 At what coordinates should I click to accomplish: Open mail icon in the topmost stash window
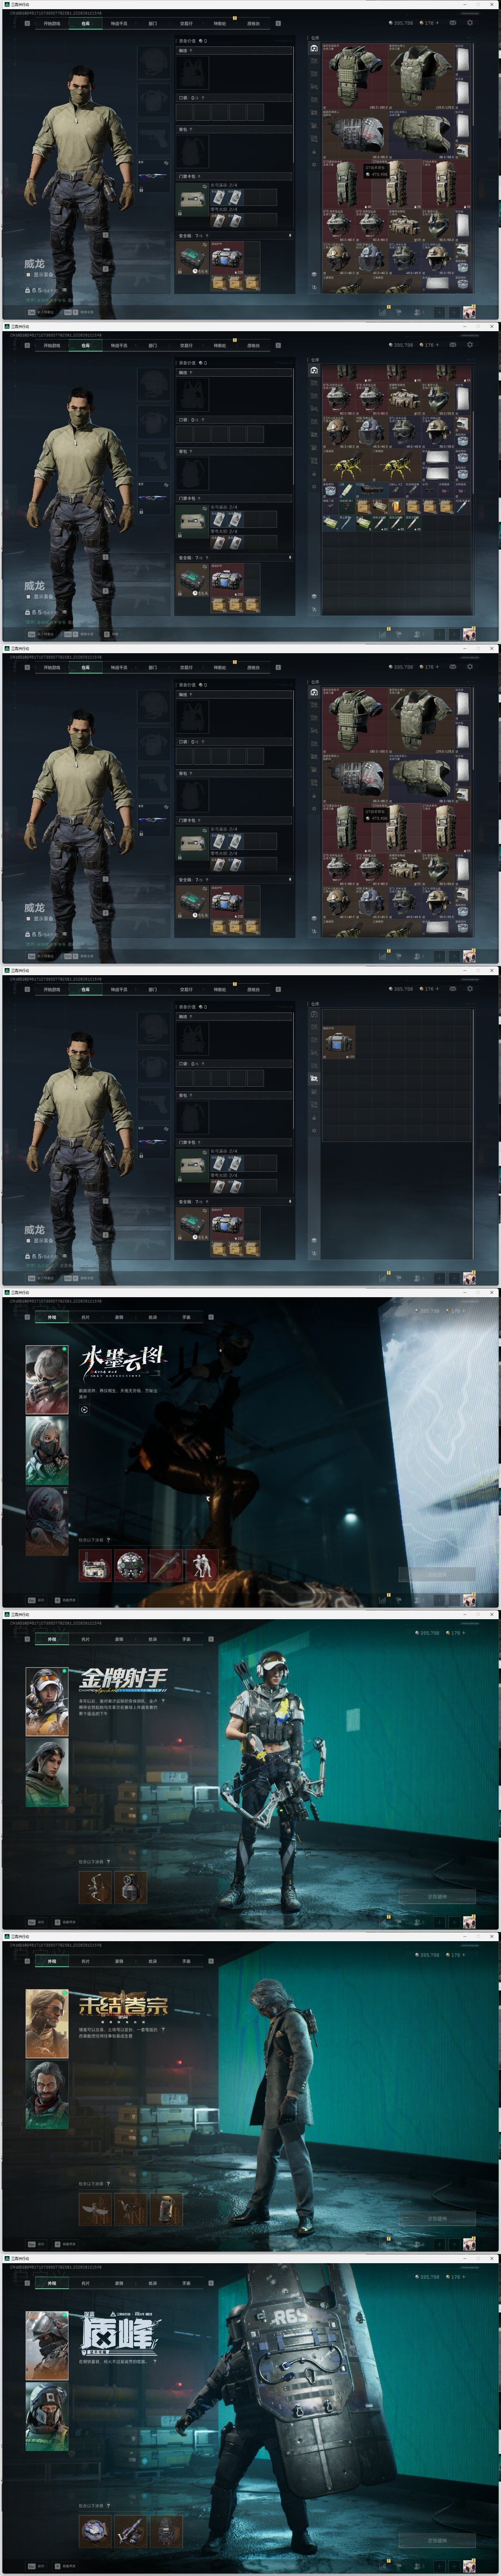tap(452, 23)
